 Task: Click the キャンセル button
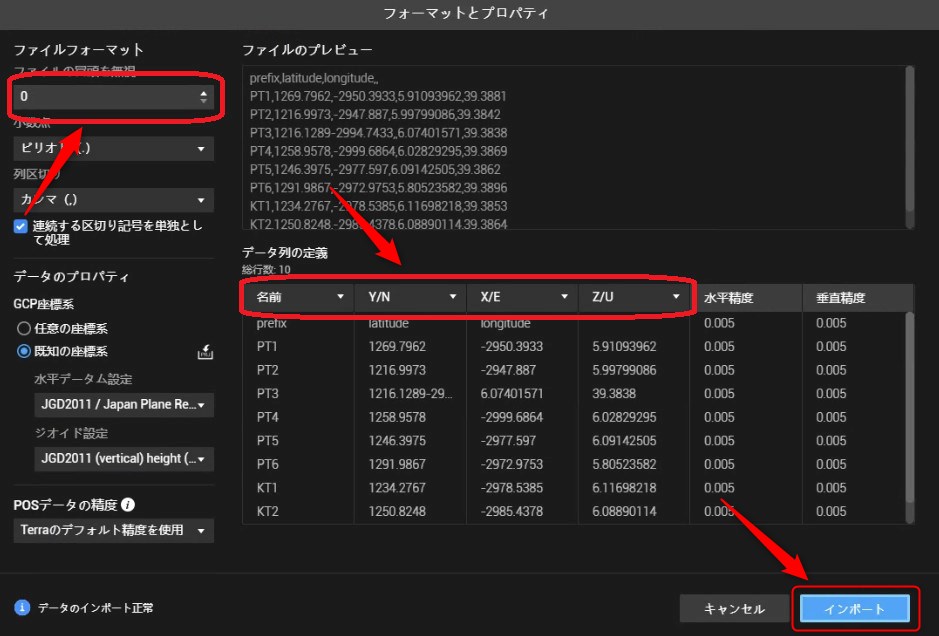[734, 608]
